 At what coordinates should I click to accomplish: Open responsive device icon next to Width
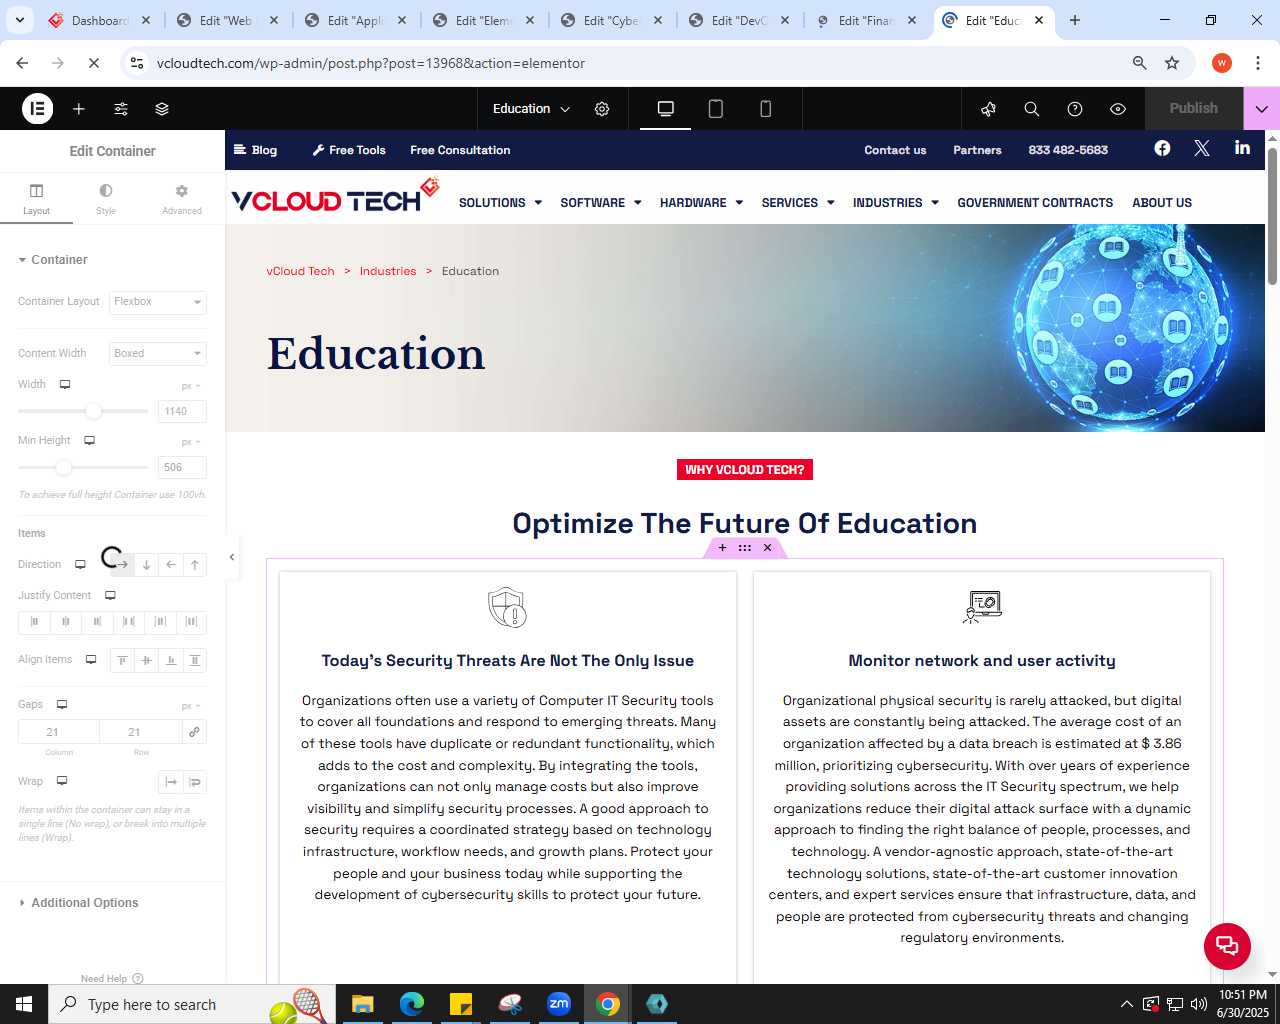click(x=65, y=385)
